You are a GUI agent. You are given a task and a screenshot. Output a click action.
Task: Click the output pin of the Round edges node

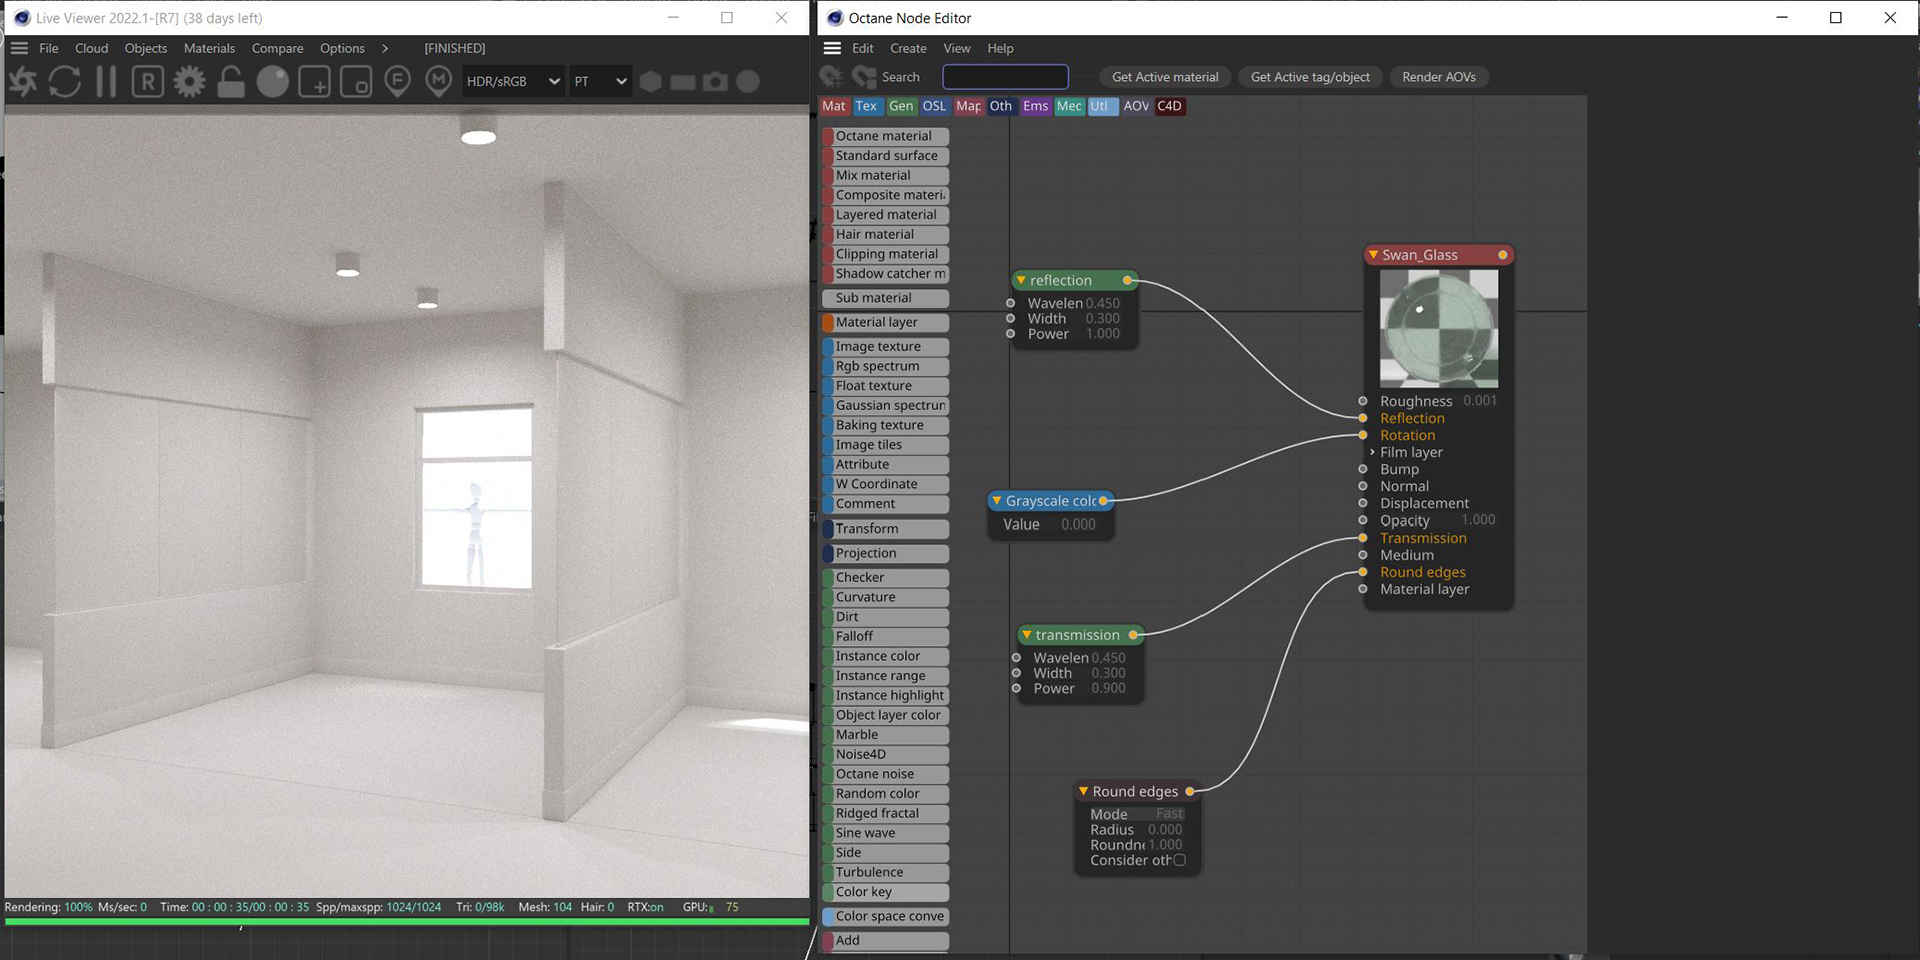click(x=1190, y=791)
